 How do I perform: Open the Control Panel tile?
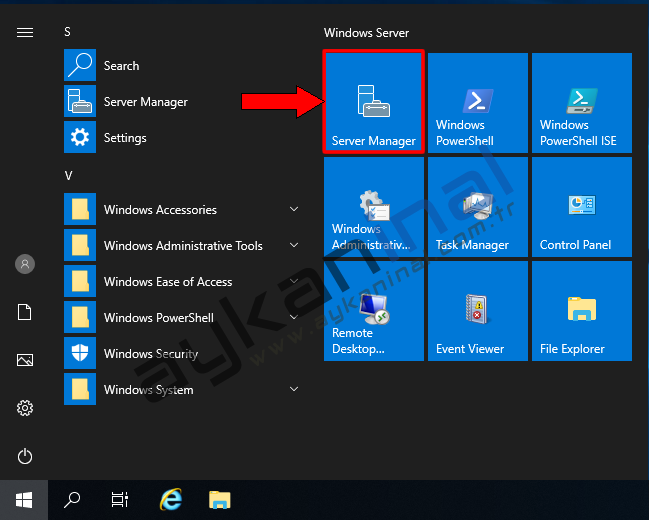point(581,207)
